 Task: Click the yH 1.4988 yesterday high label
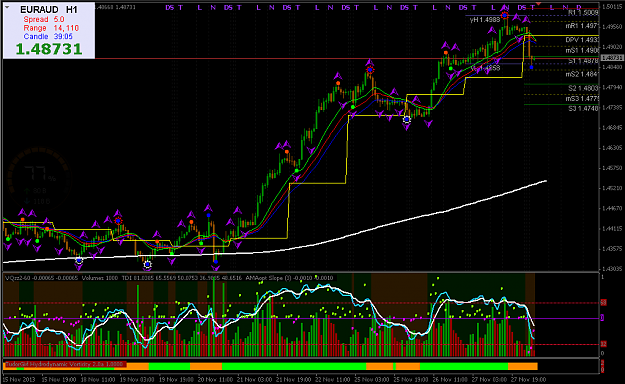(485, 20)
